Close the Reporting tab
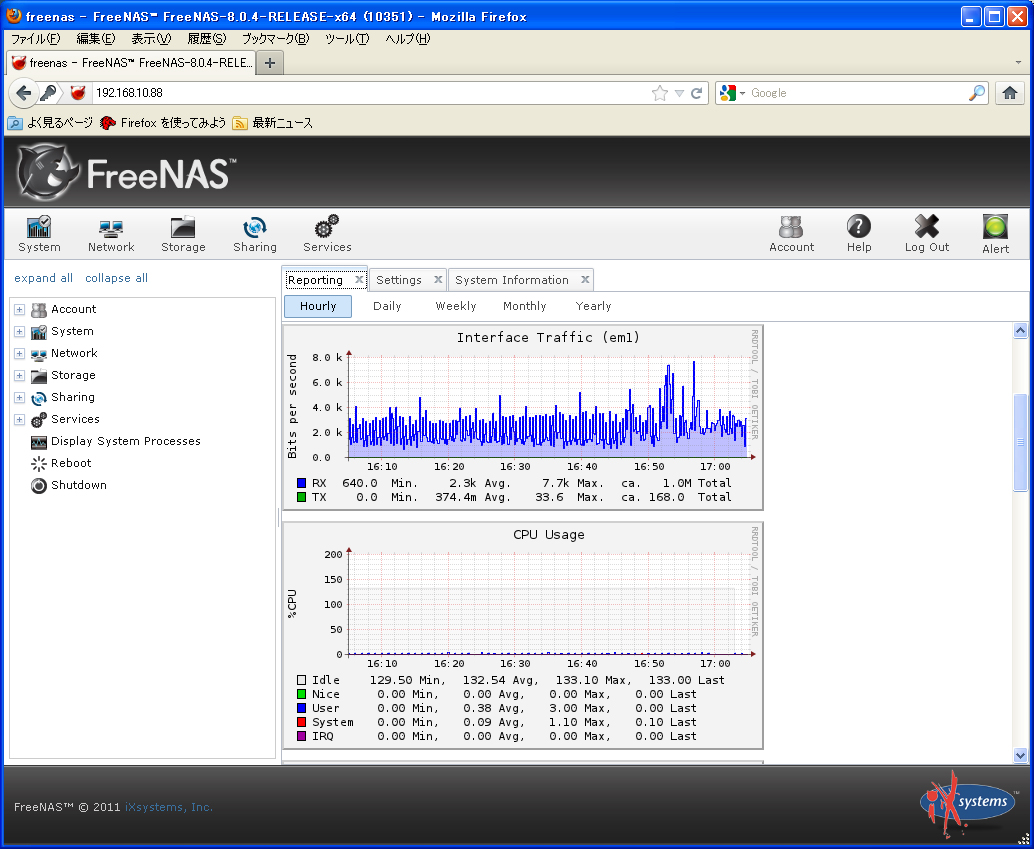Viewport: 1034px width, 849px height. tap(359, 280)
